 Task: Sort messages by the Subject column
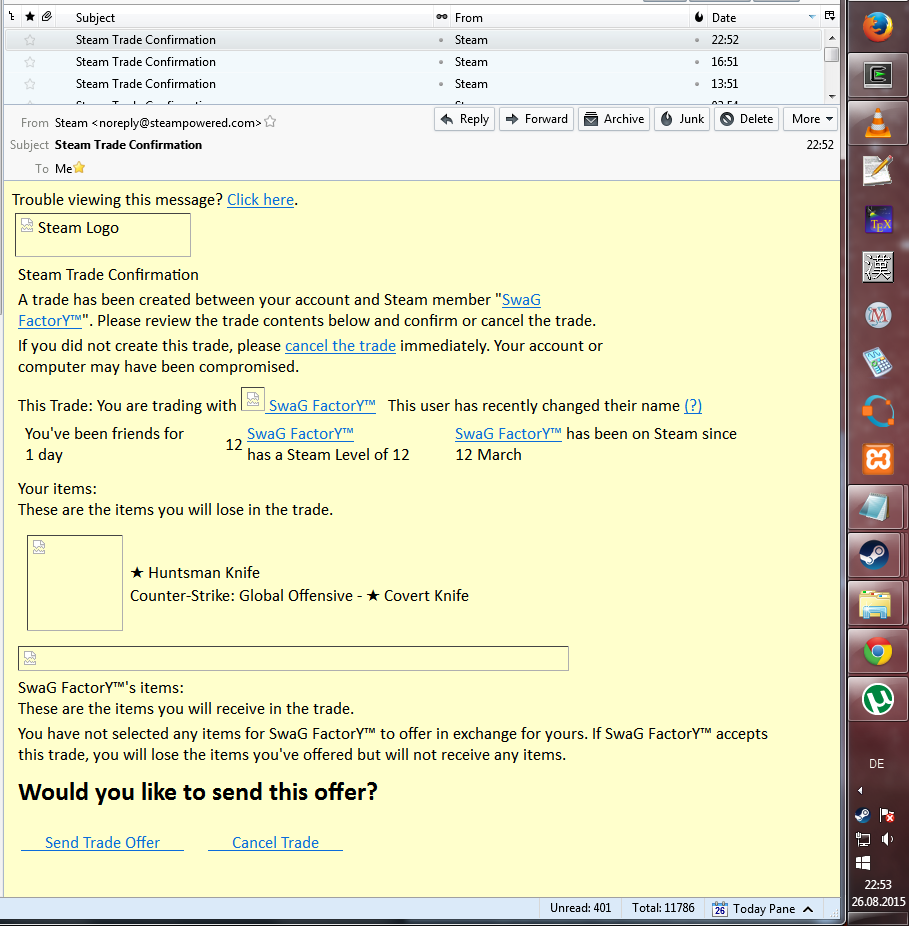[250, 17]
